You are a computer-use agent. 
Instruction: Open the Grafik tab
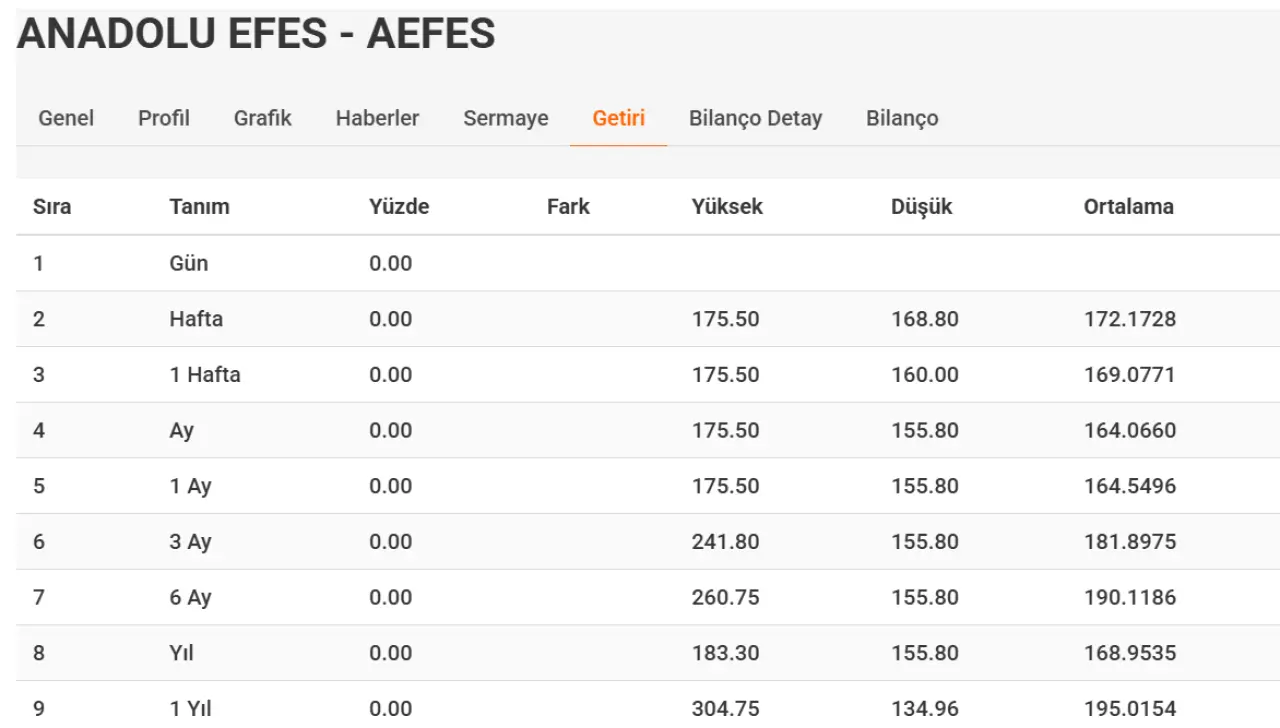click(x=263, y=118)
